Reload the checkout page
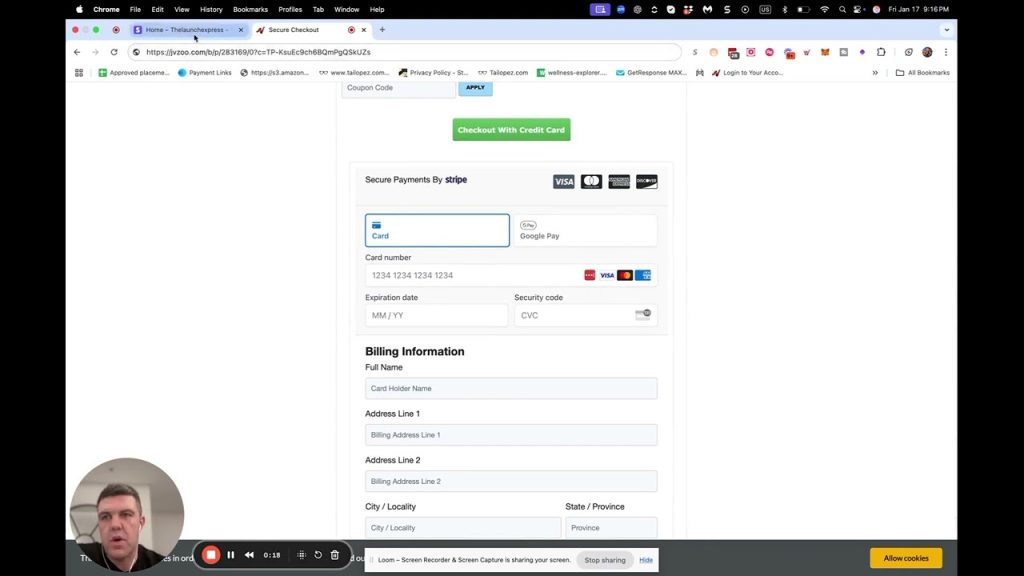This screenshot has height=576, width=1024. [x=114, y=52]
